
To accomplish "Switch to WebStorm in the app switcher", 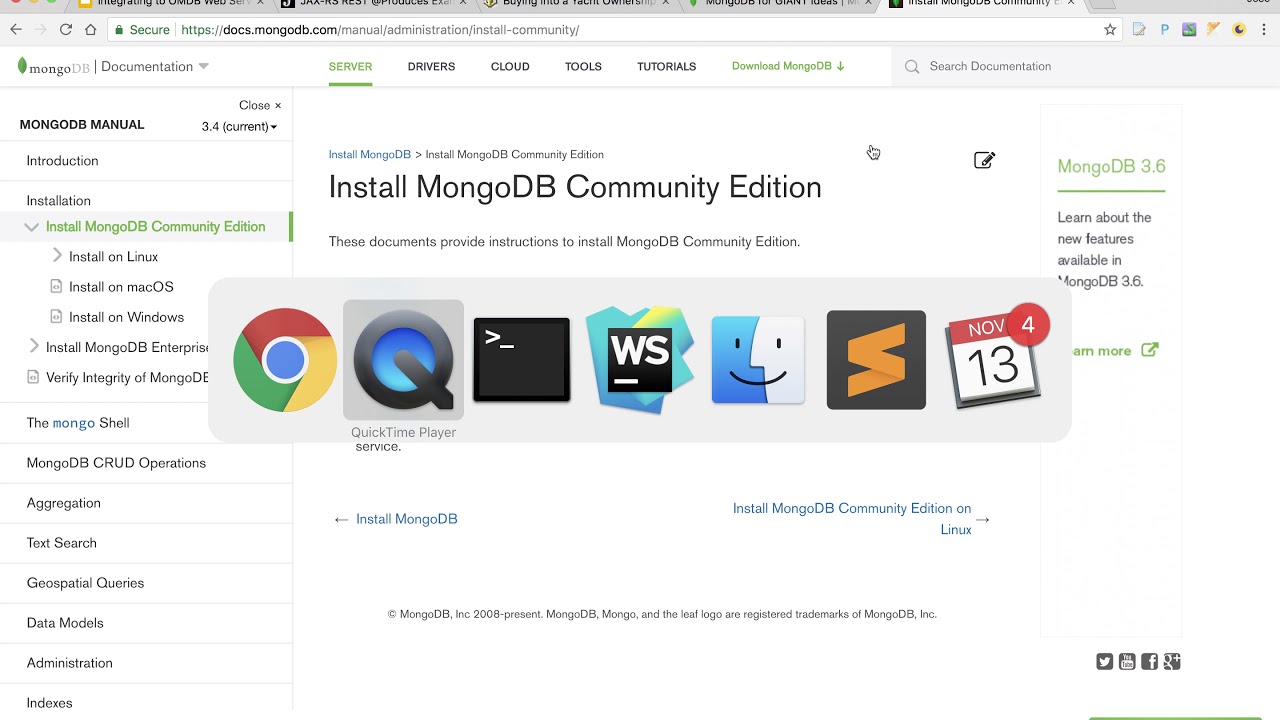I will point(640,360).
